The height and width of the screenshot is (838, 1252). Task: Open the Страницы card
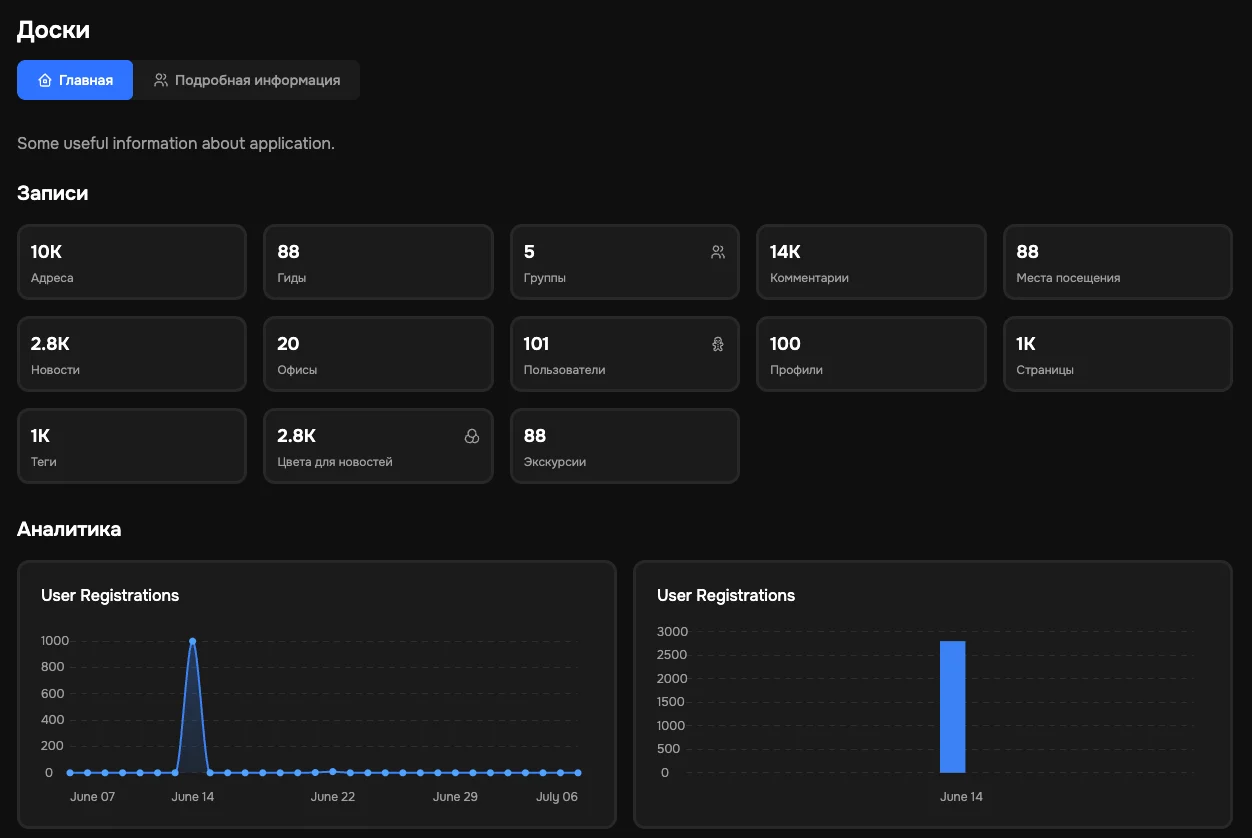click(1118, 354)
